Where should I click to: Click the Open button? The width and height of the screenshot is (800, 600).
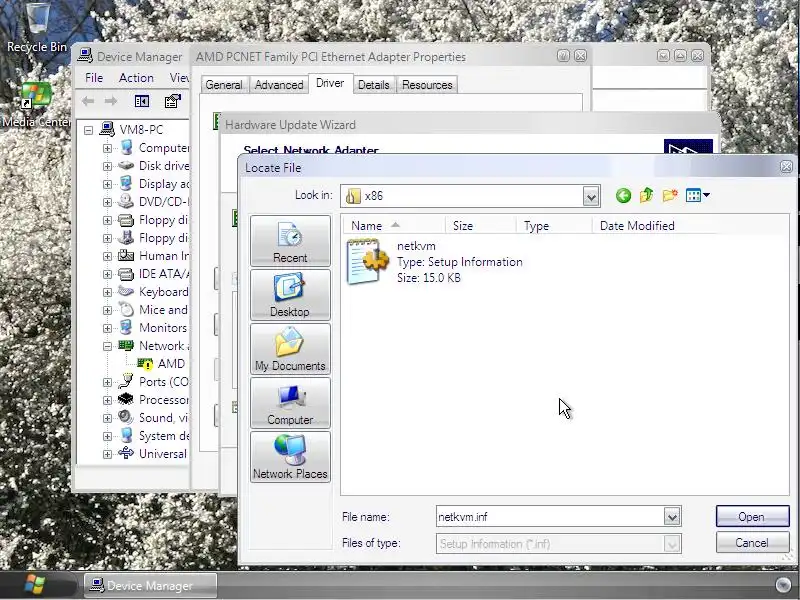point(752,516)
